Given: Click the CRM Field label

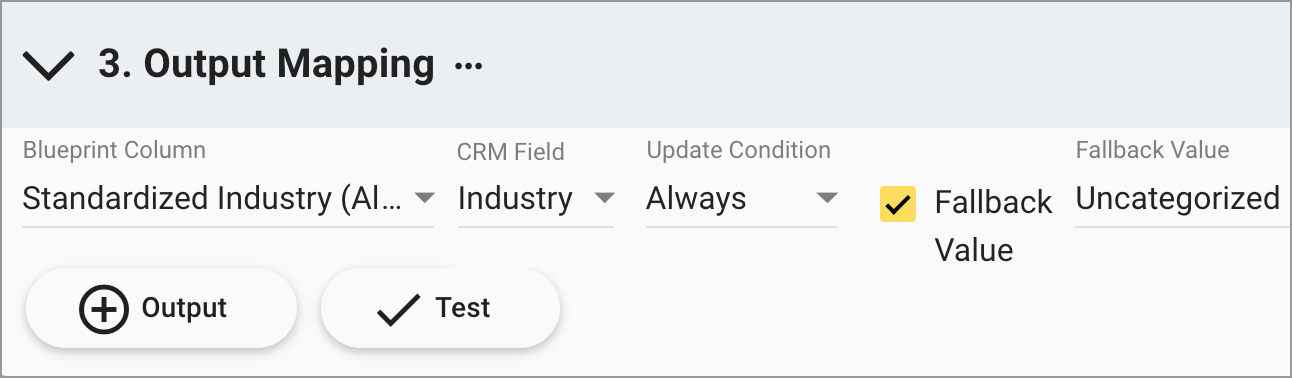Looking at the screenshot, I should coord(511,152).
